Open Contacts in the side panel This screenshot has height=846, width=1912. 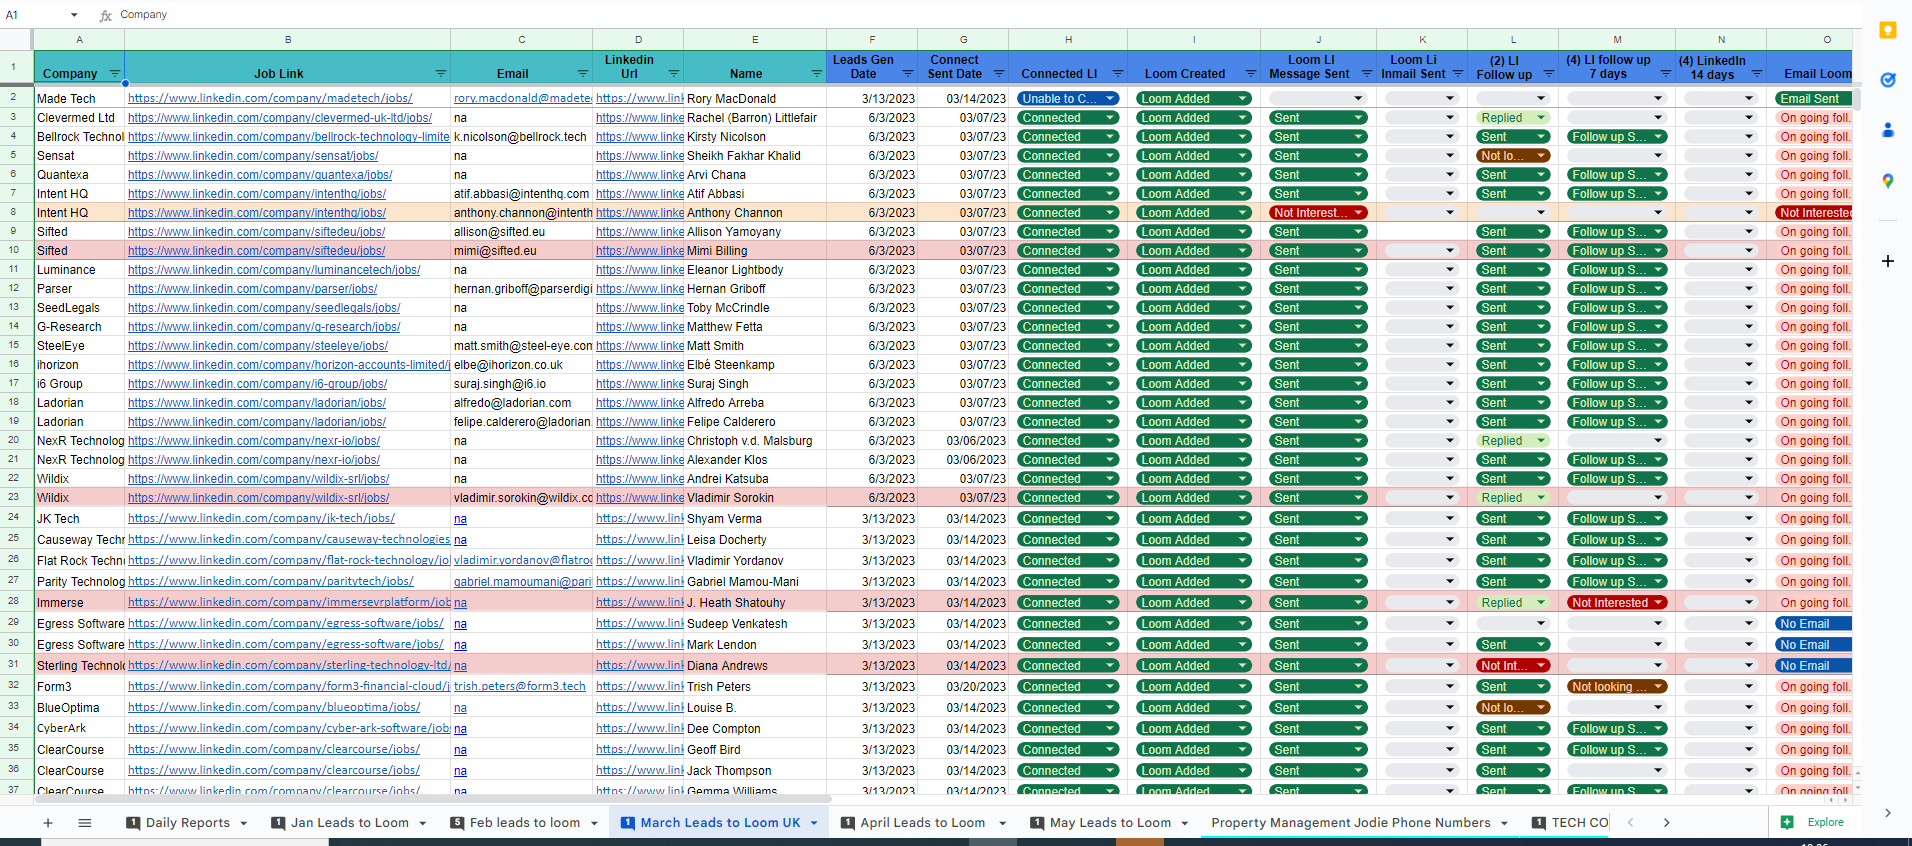[x=1888, y=130]
